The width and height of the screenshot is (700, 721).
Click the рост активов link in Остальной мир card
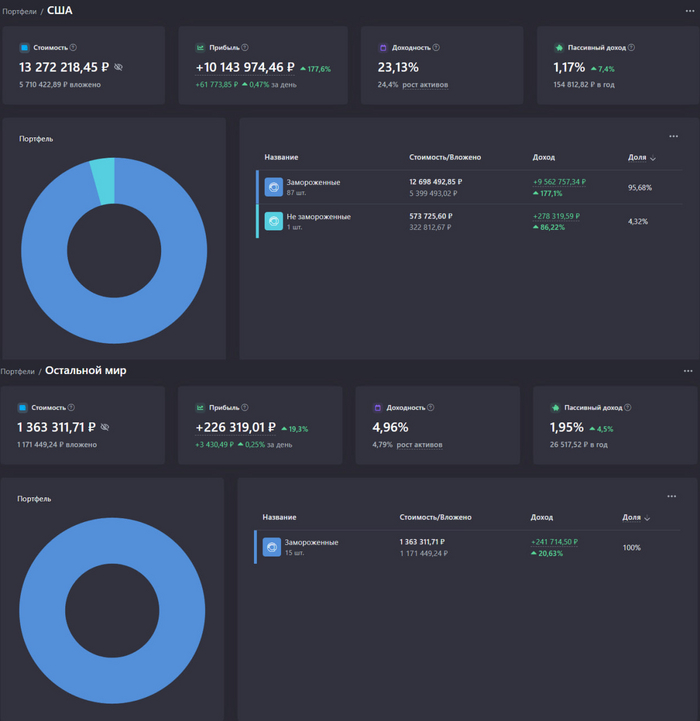(x=419, y=445)
